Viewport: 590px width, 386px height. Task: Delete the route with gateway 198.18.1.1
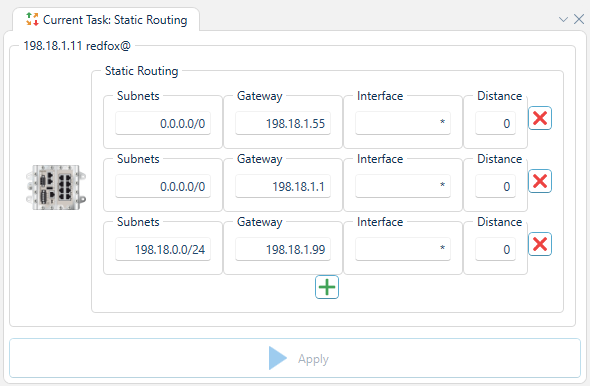click(x=540, y=181)
